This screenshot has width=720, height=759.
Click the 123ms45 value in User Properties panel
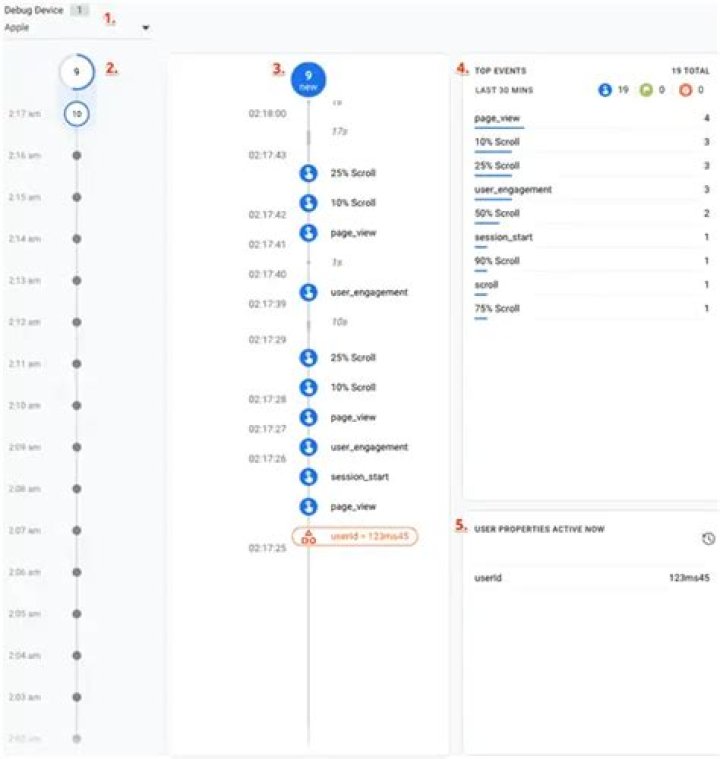point(689,577)
